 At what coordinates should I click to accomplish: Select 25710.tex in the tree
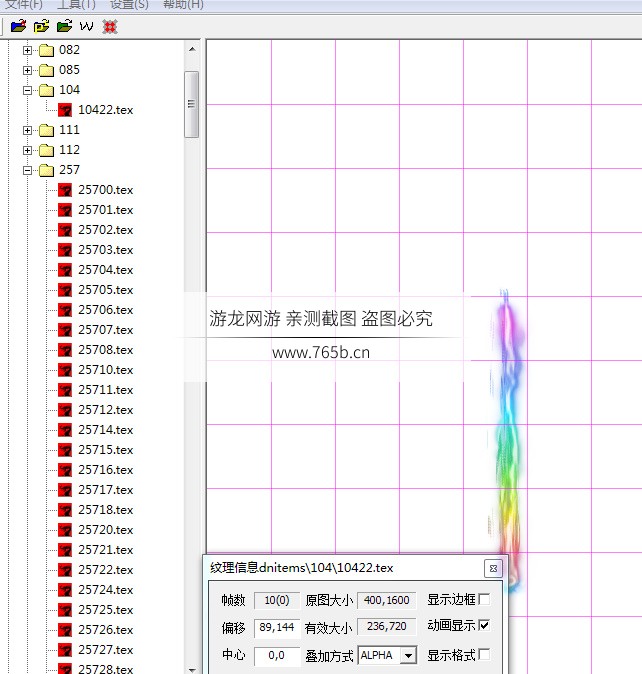pyautogui.click(x=106, y=370)
